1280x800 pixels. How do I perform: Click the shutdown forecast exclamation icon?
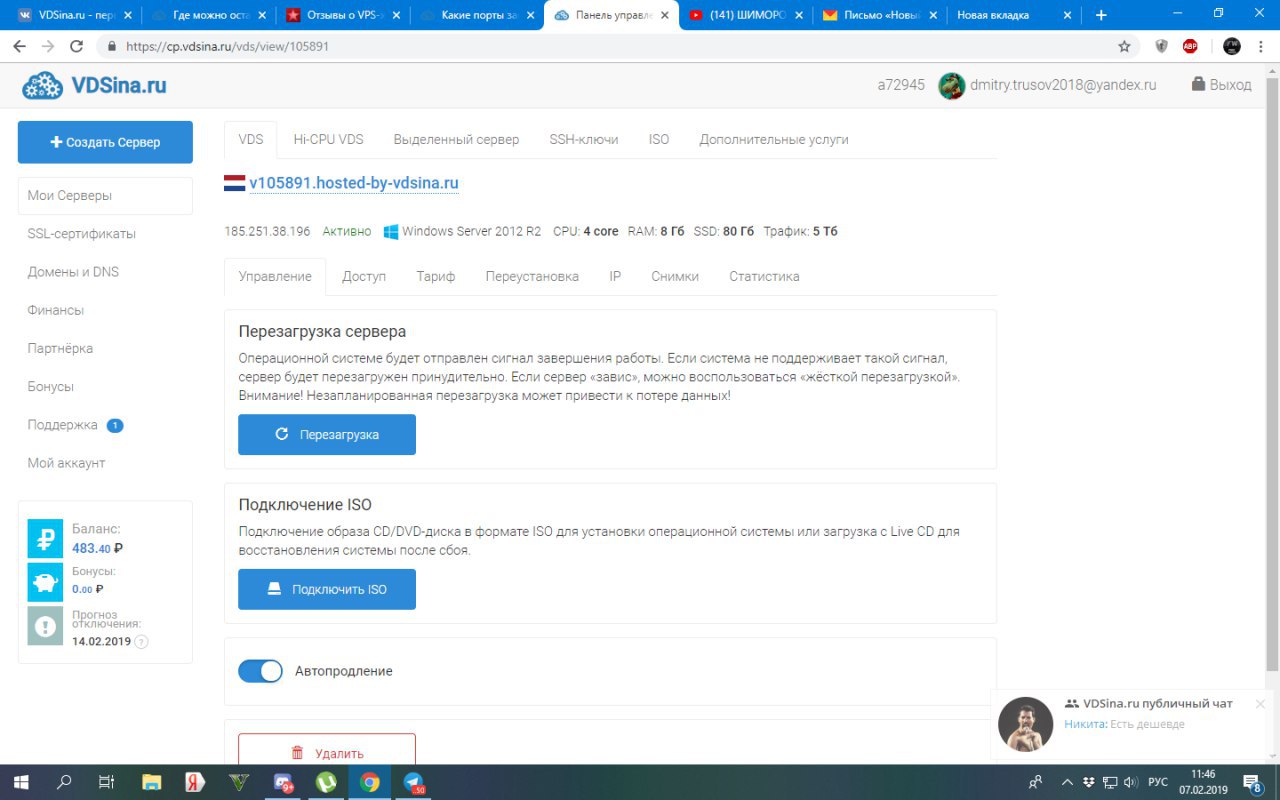click(x=45, y=626)
